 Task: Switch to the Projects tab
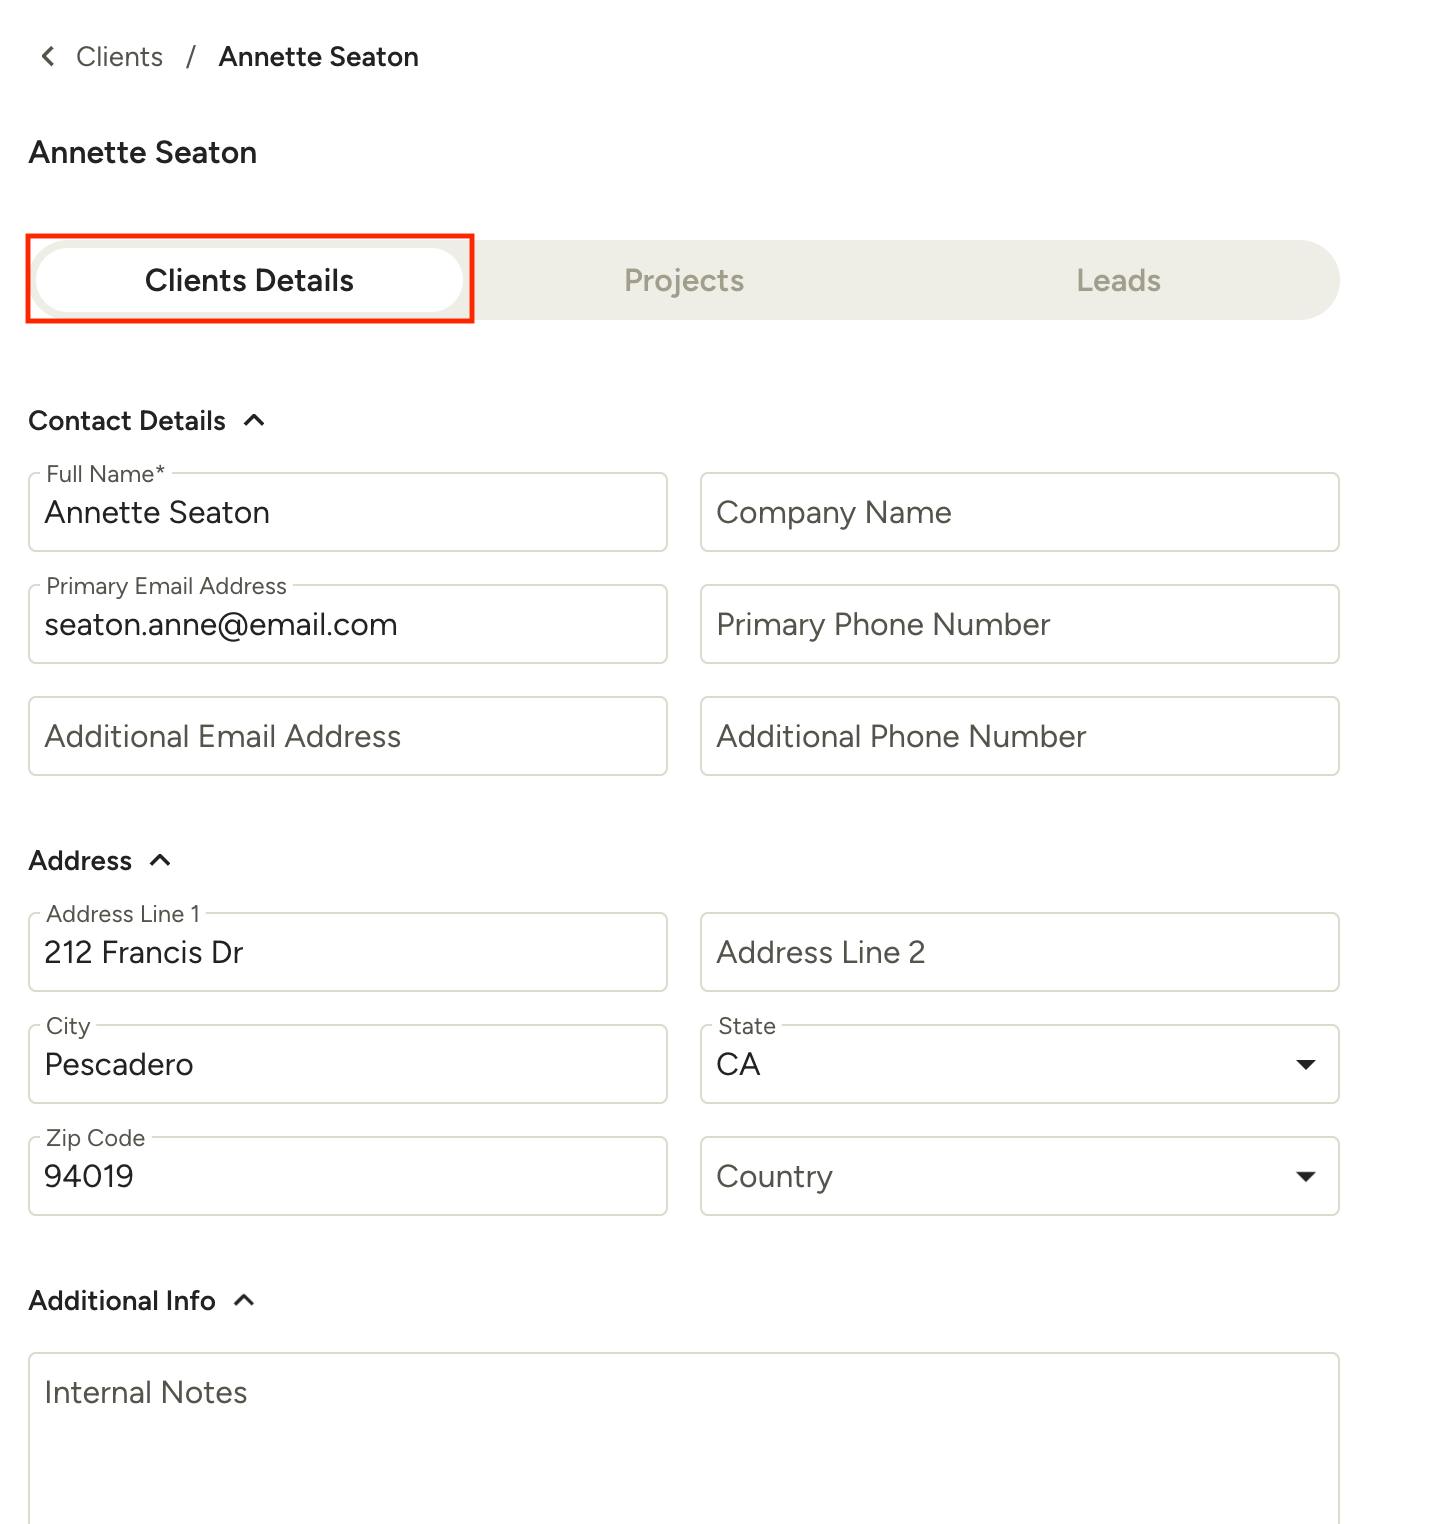684,280
